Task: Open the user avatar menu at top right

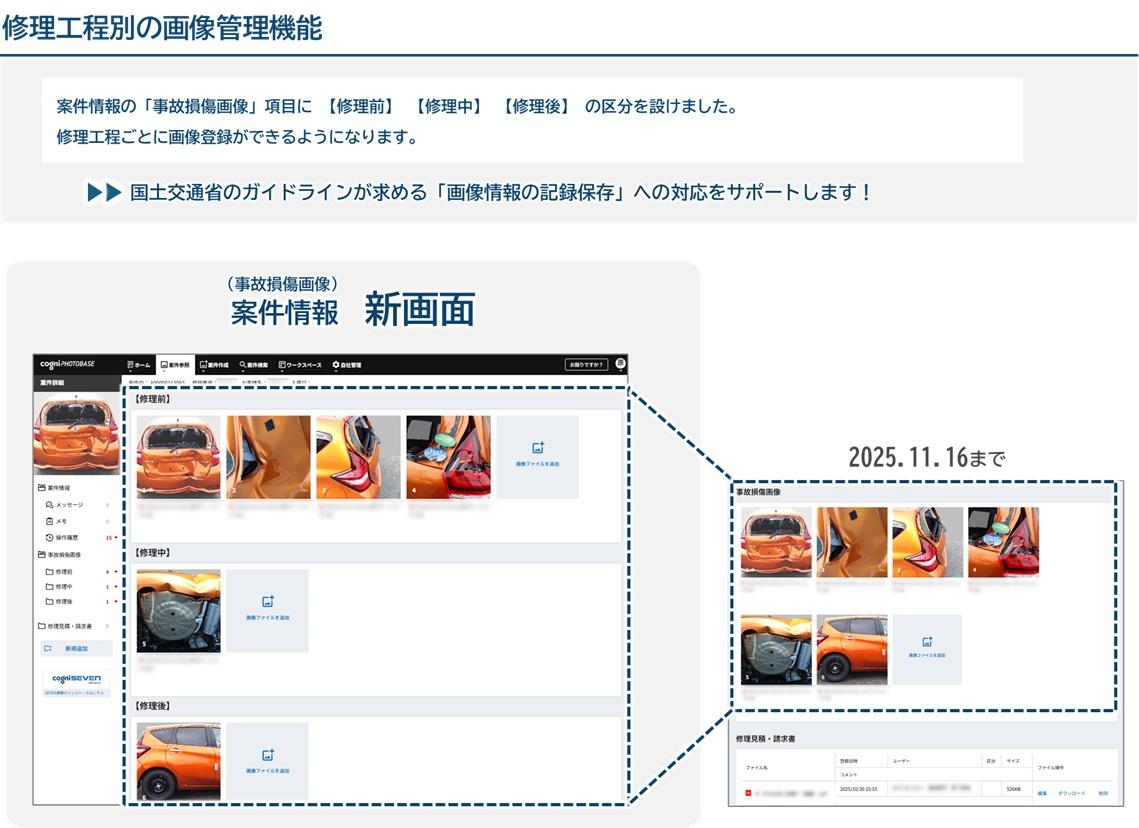Action: tap(620, 364)
